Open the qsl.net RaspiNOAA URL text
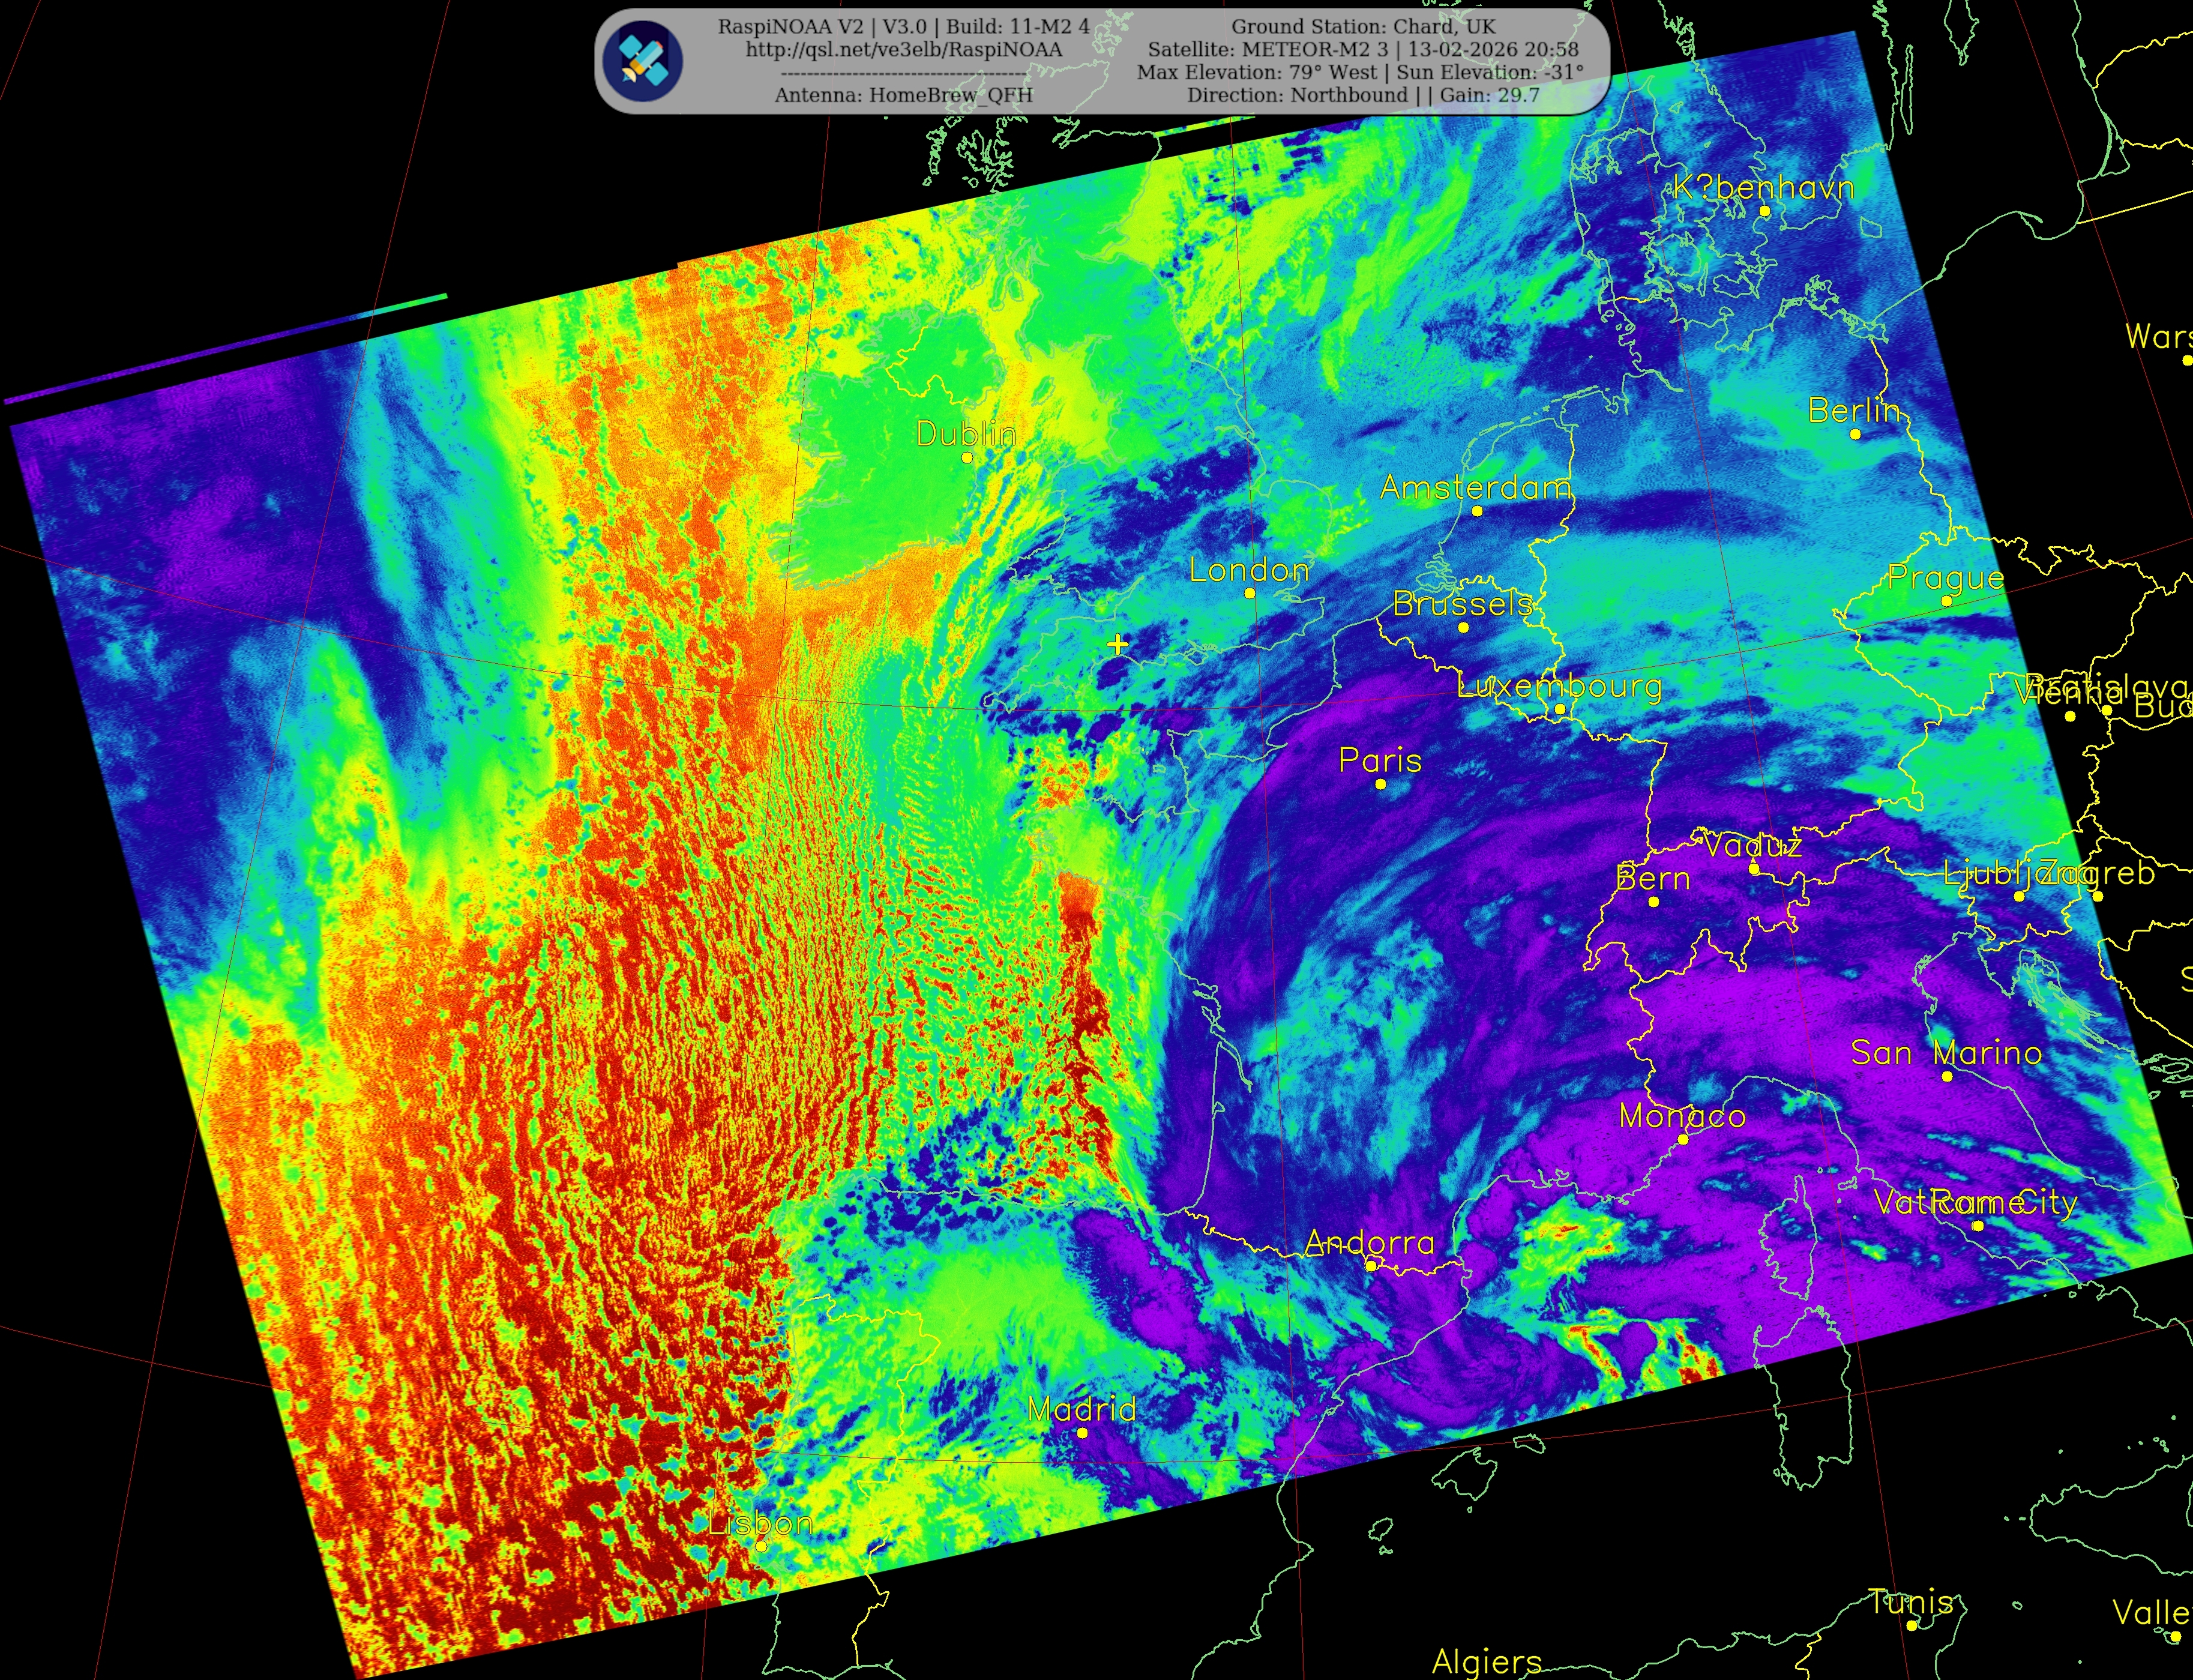 click(903, 50)
